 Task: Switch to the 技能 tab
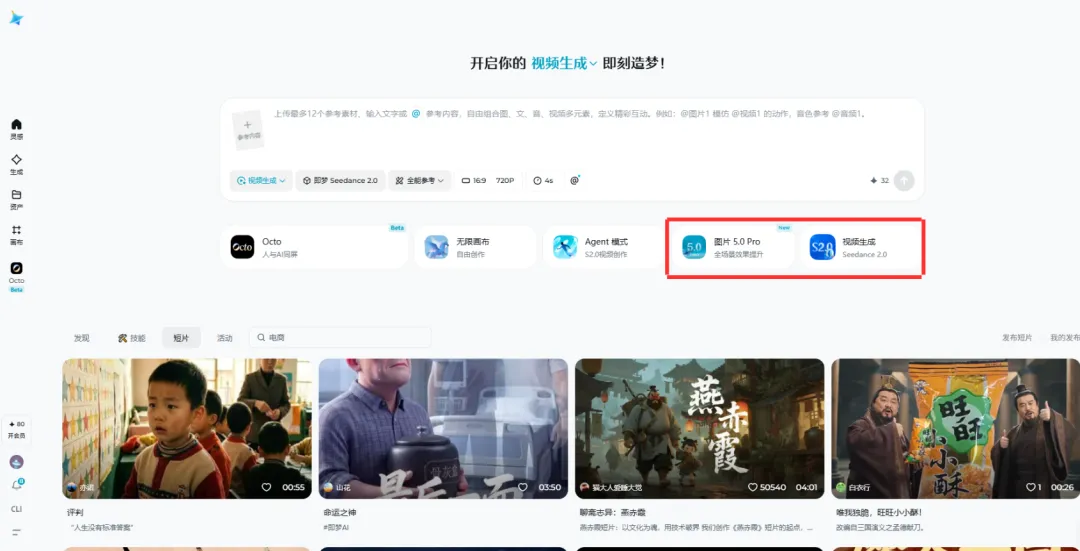click(132, 338)
